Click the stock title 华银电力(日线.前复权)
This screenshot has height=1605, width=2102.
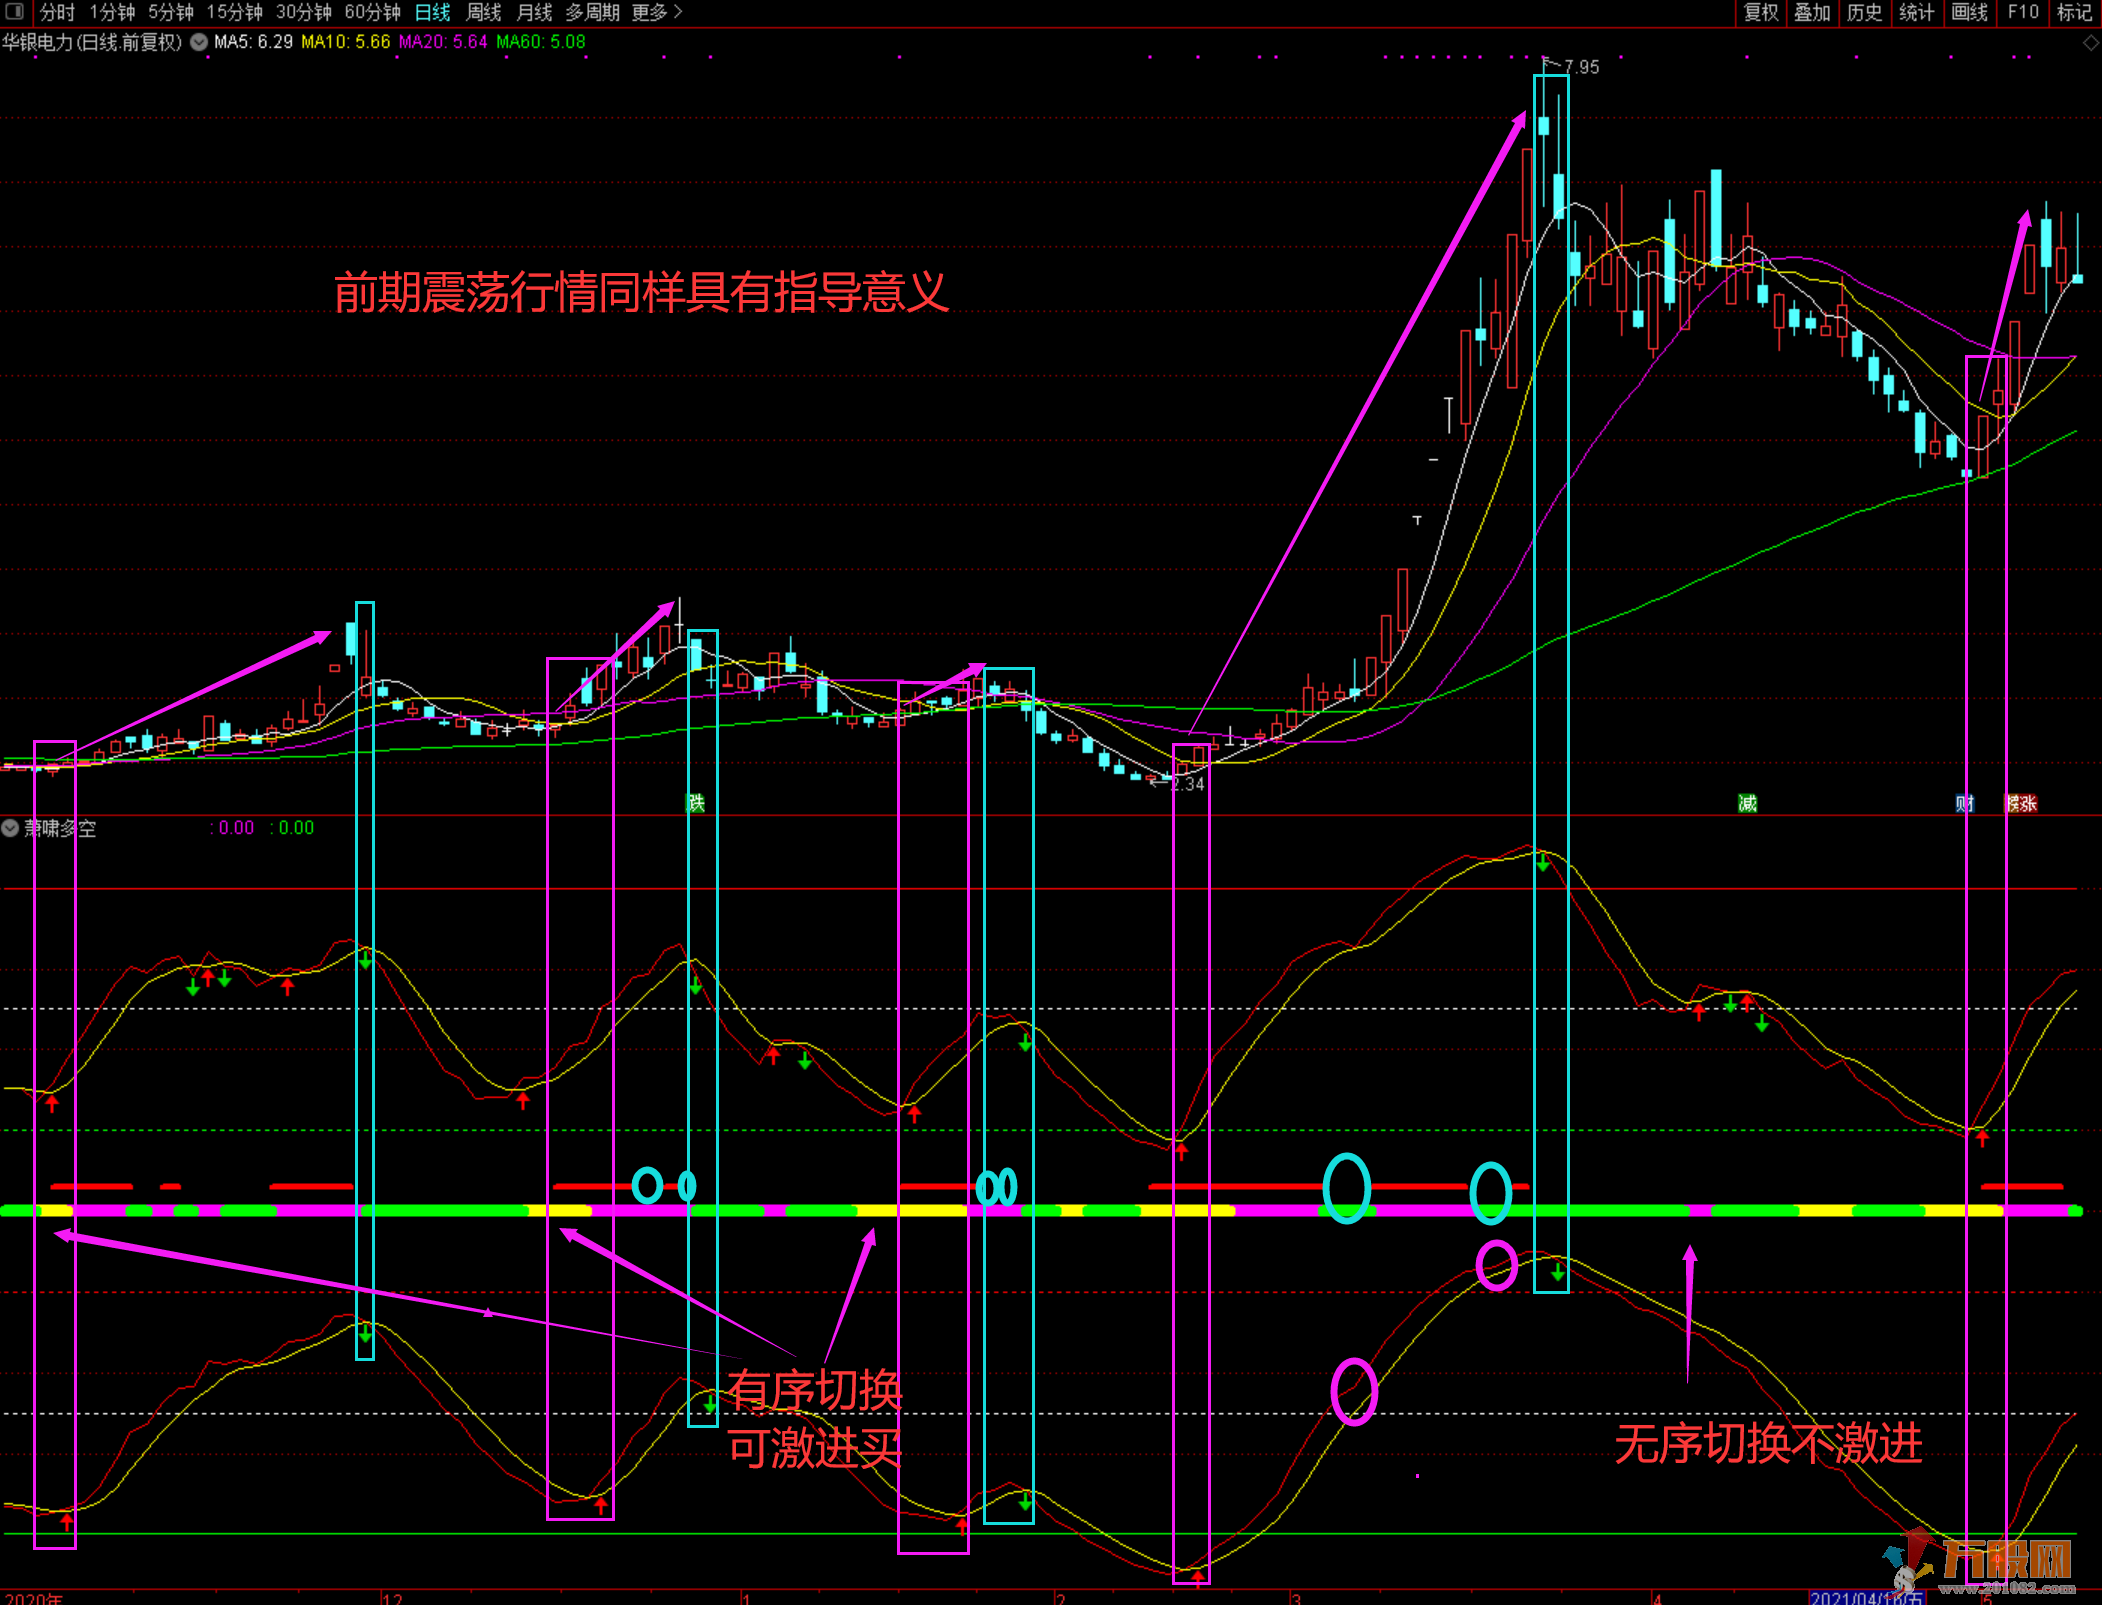[x=92, y=42]
